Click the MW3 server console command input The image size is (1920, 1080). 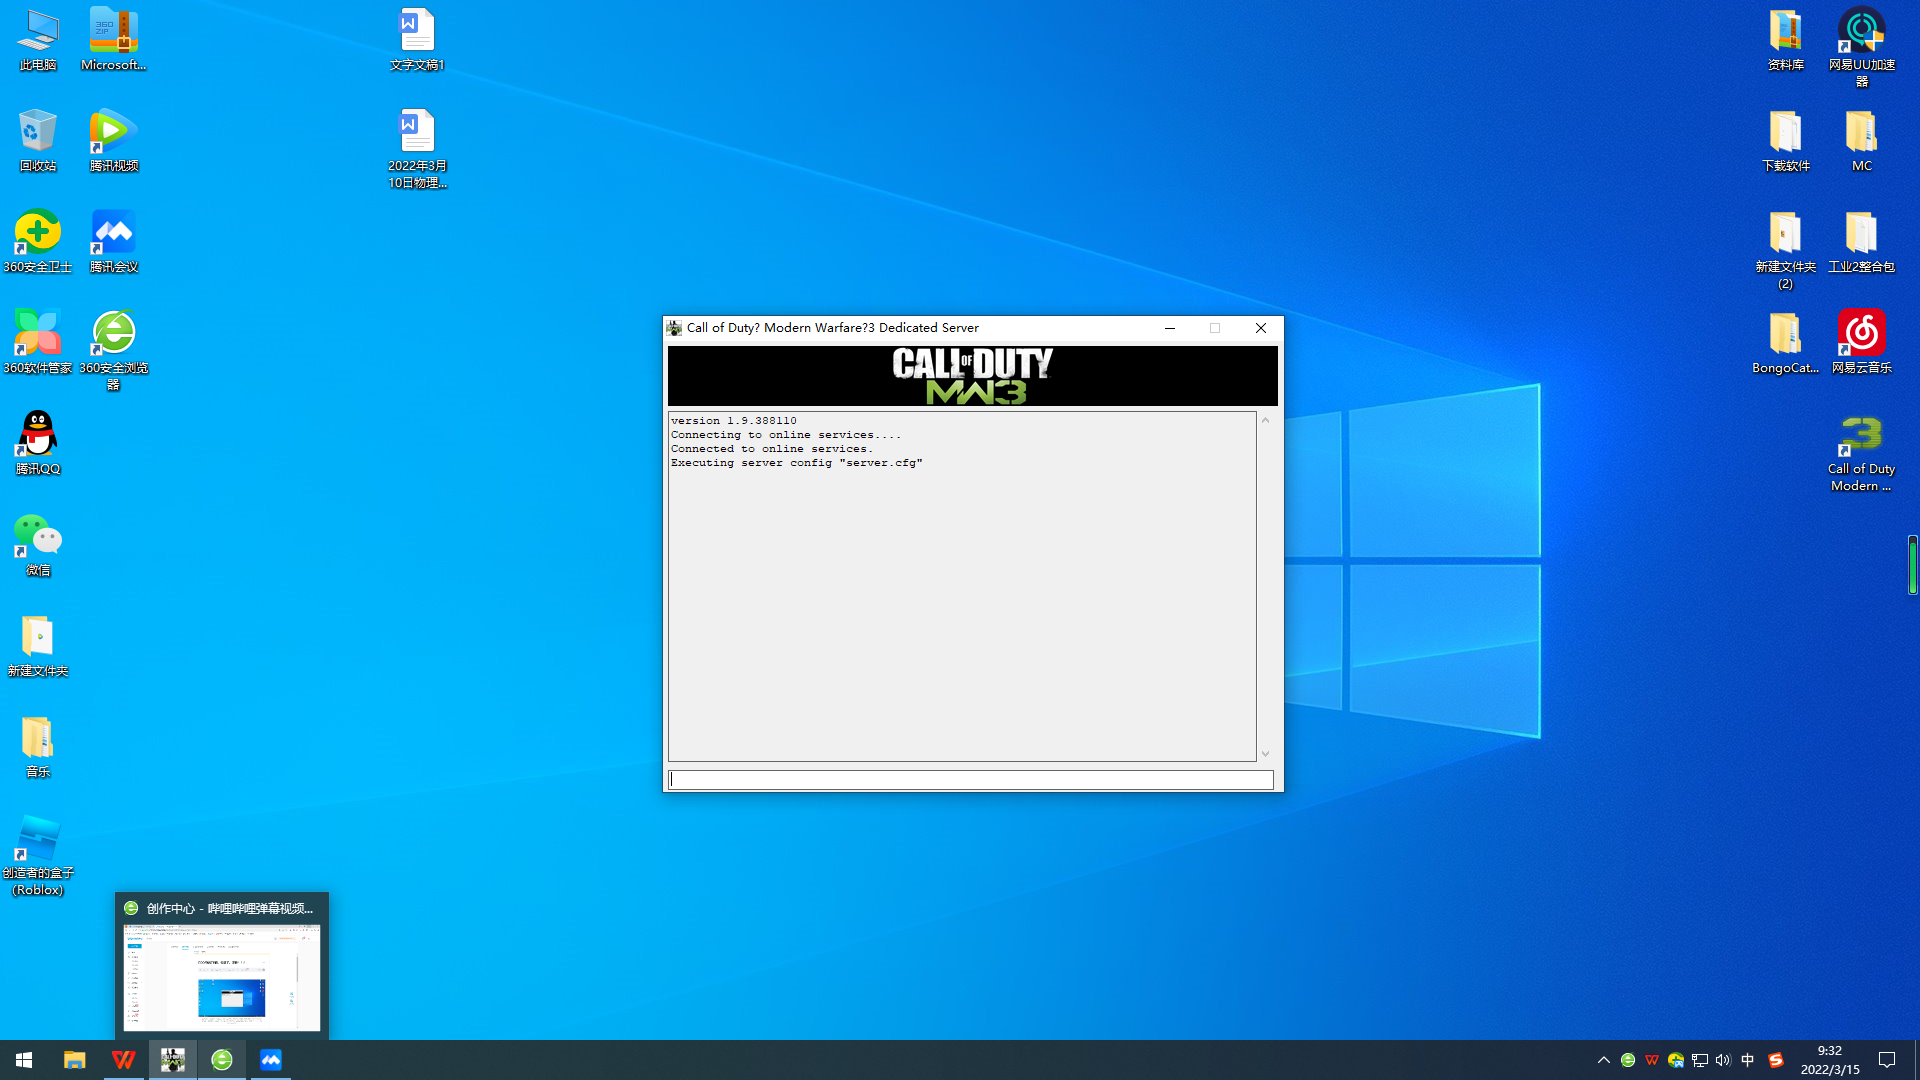(970, 779)
